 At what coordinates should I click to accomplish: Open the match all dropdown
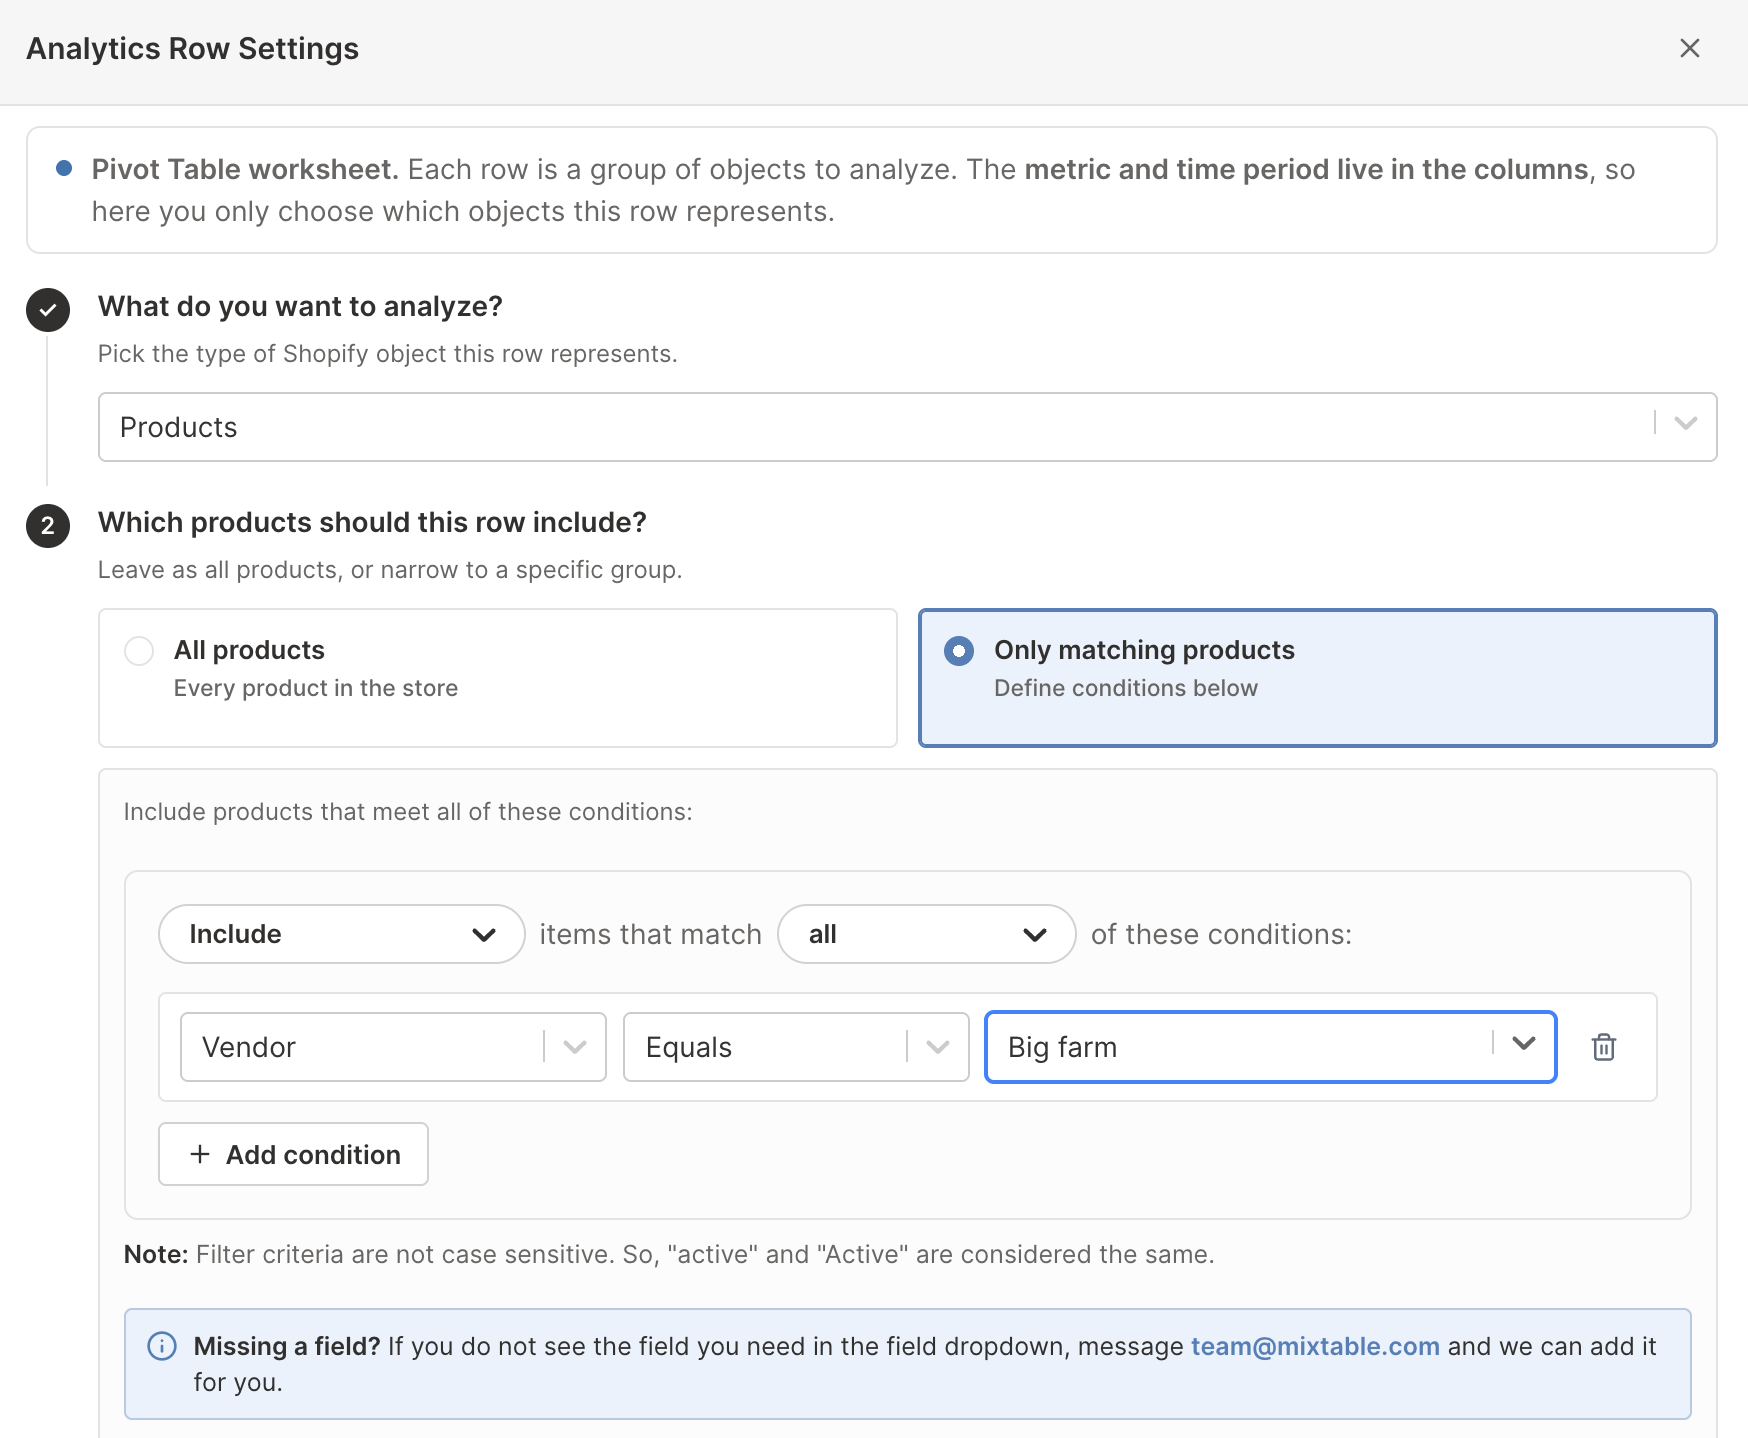pyautogui.click(x=926, y=934)
